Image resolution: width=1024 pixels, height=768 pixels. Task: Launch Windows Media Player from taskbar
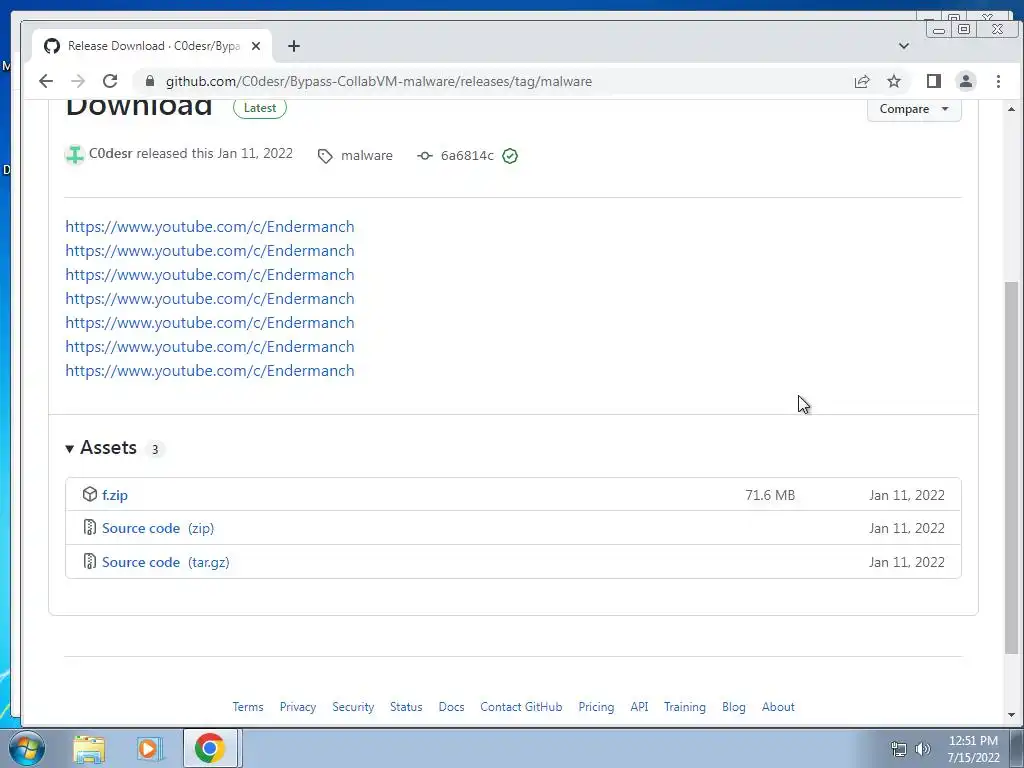tap(149, 748)
